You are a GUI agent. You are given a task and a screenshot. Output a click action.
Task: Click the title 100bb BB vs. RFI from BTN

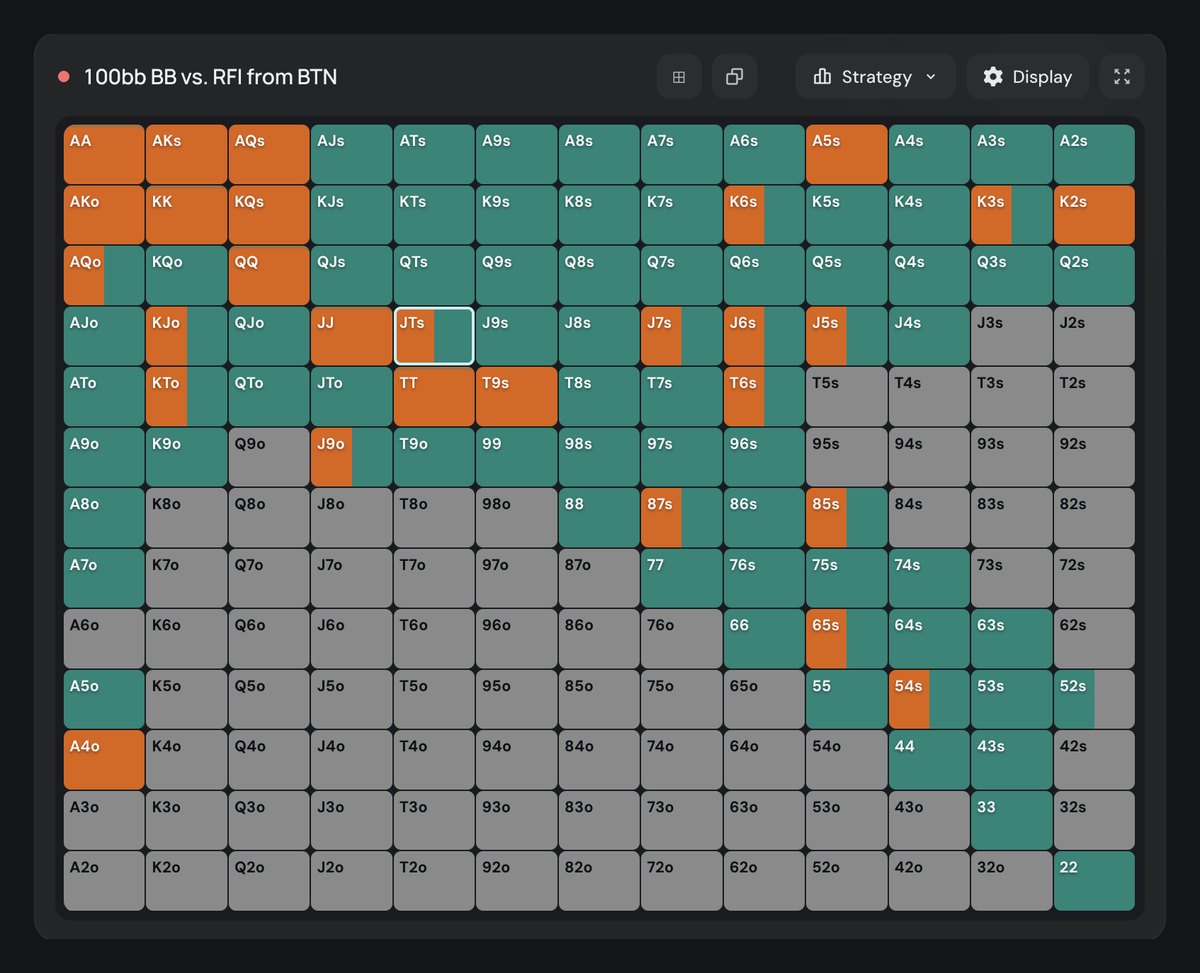210,77
